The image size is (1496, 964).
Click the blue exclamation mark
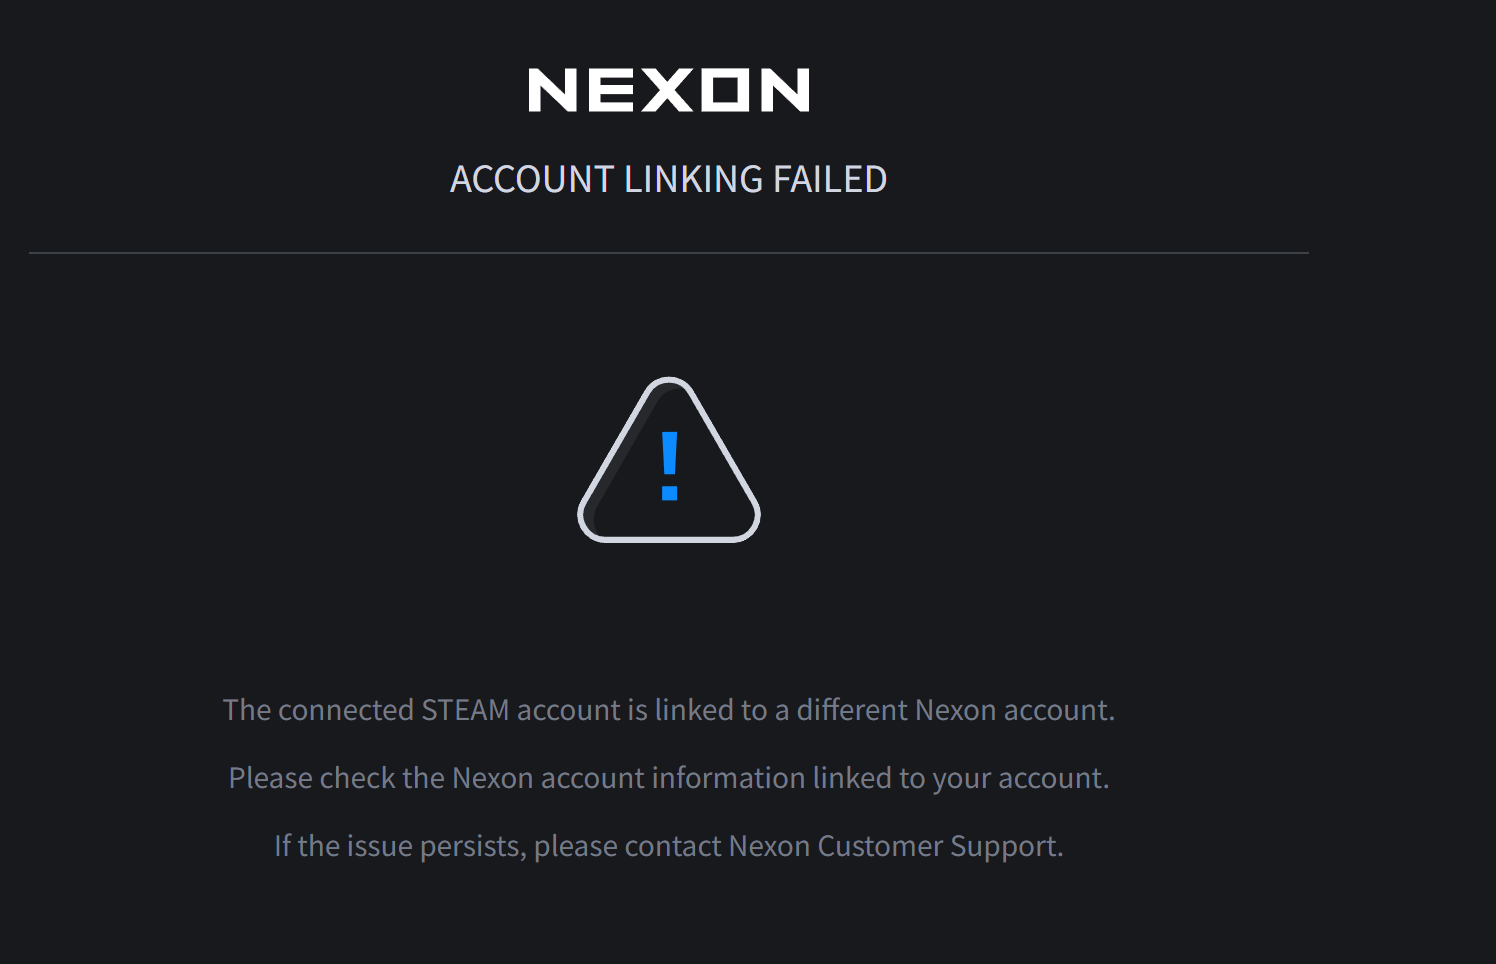[669, 466]
